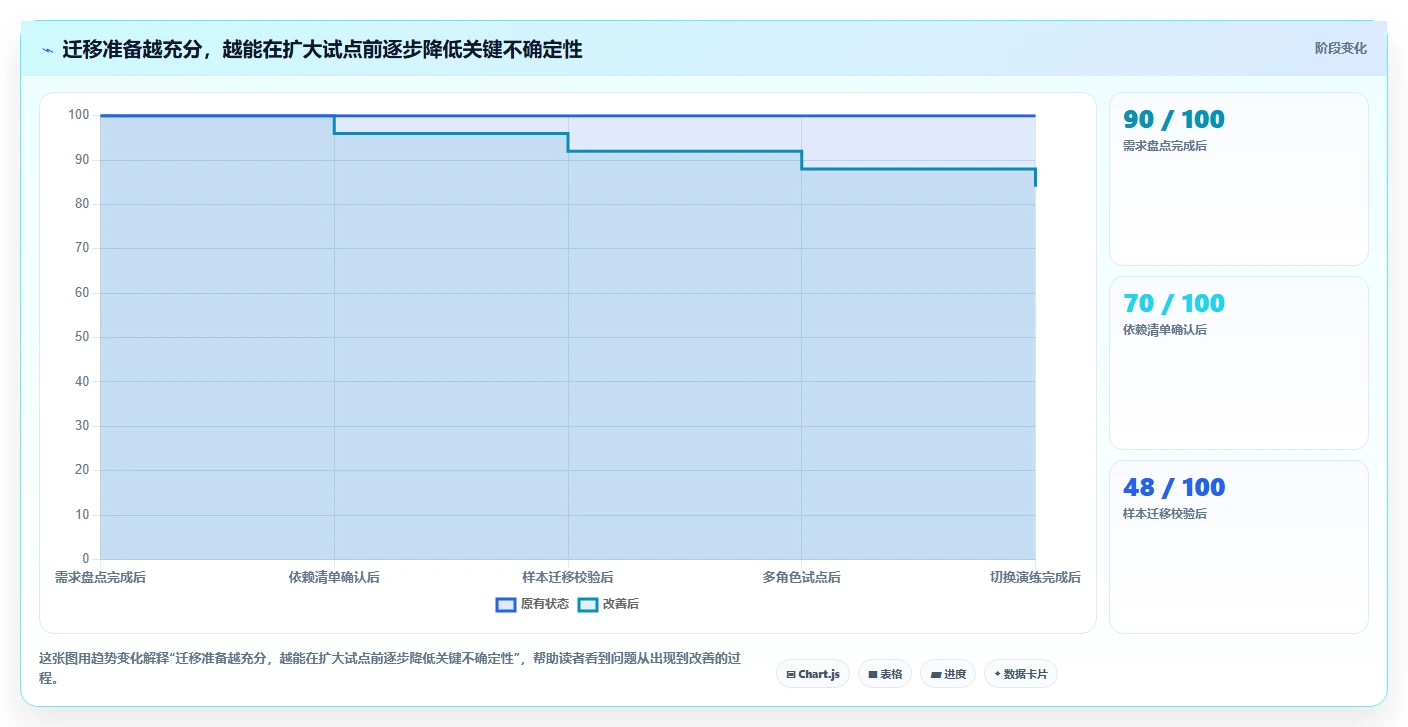The height and width of the screenshot is (727, 1408).
Task: Click the icon in the Chart.js chip
Action: [x=791, y=675]
